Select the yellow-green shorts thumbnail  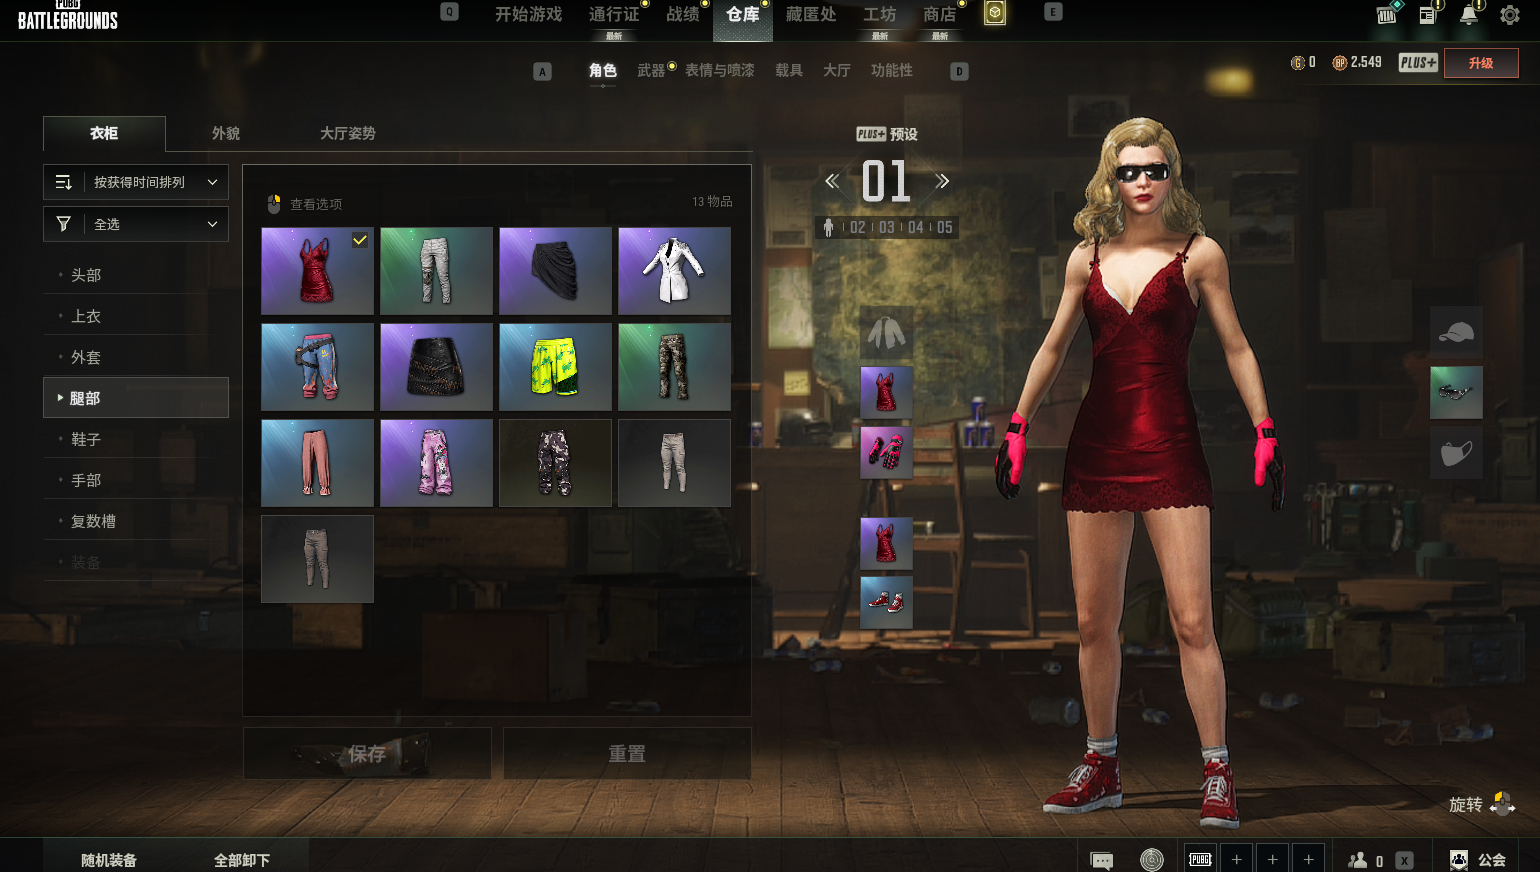pos(555,367)
